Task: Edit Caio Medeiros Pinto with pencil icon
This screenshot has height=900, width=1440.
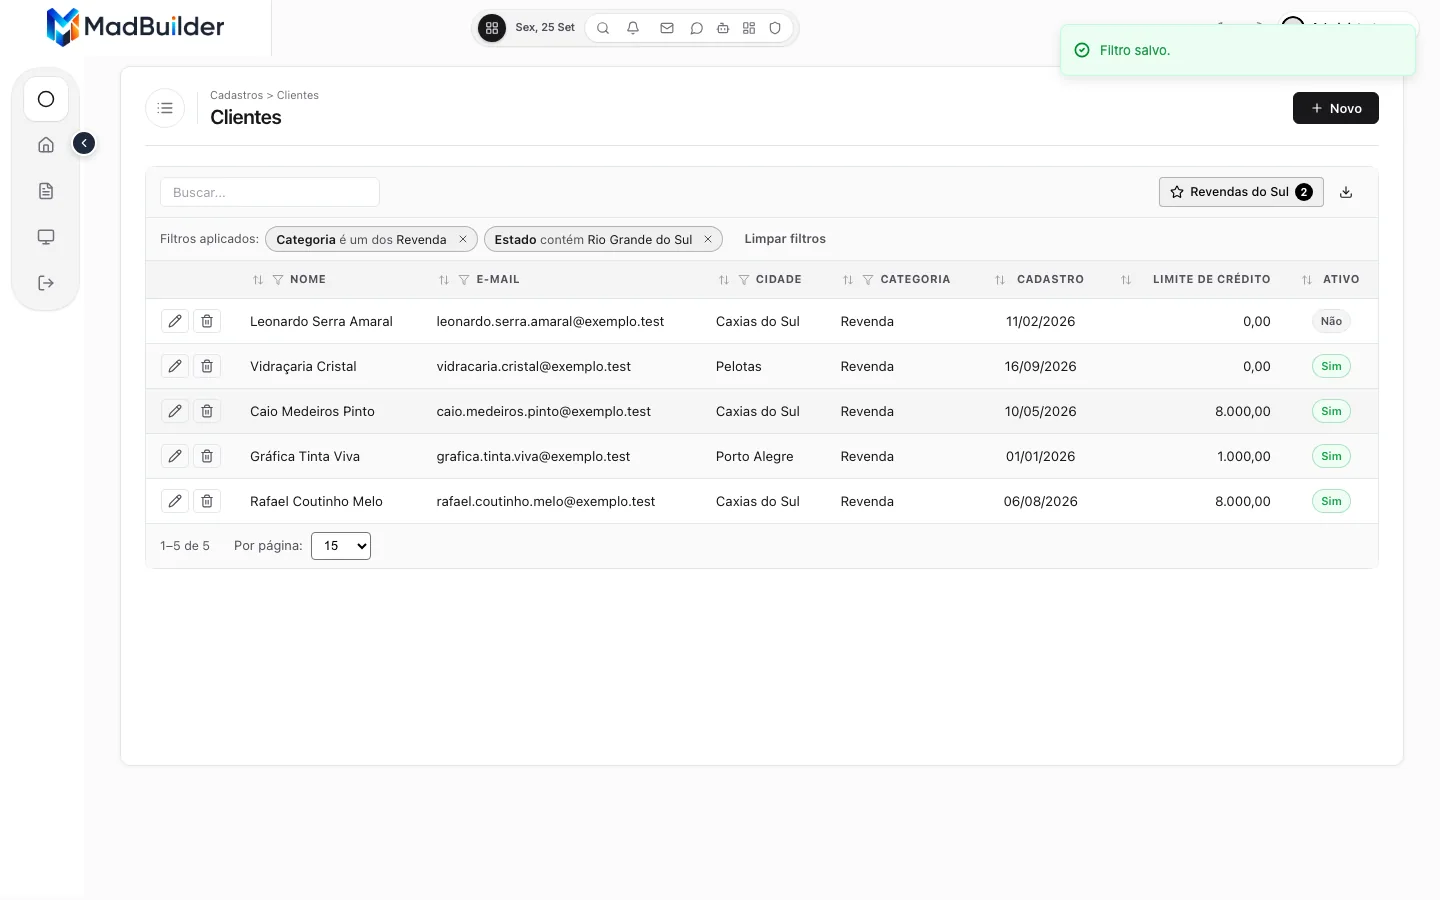Action: (175, 411)
